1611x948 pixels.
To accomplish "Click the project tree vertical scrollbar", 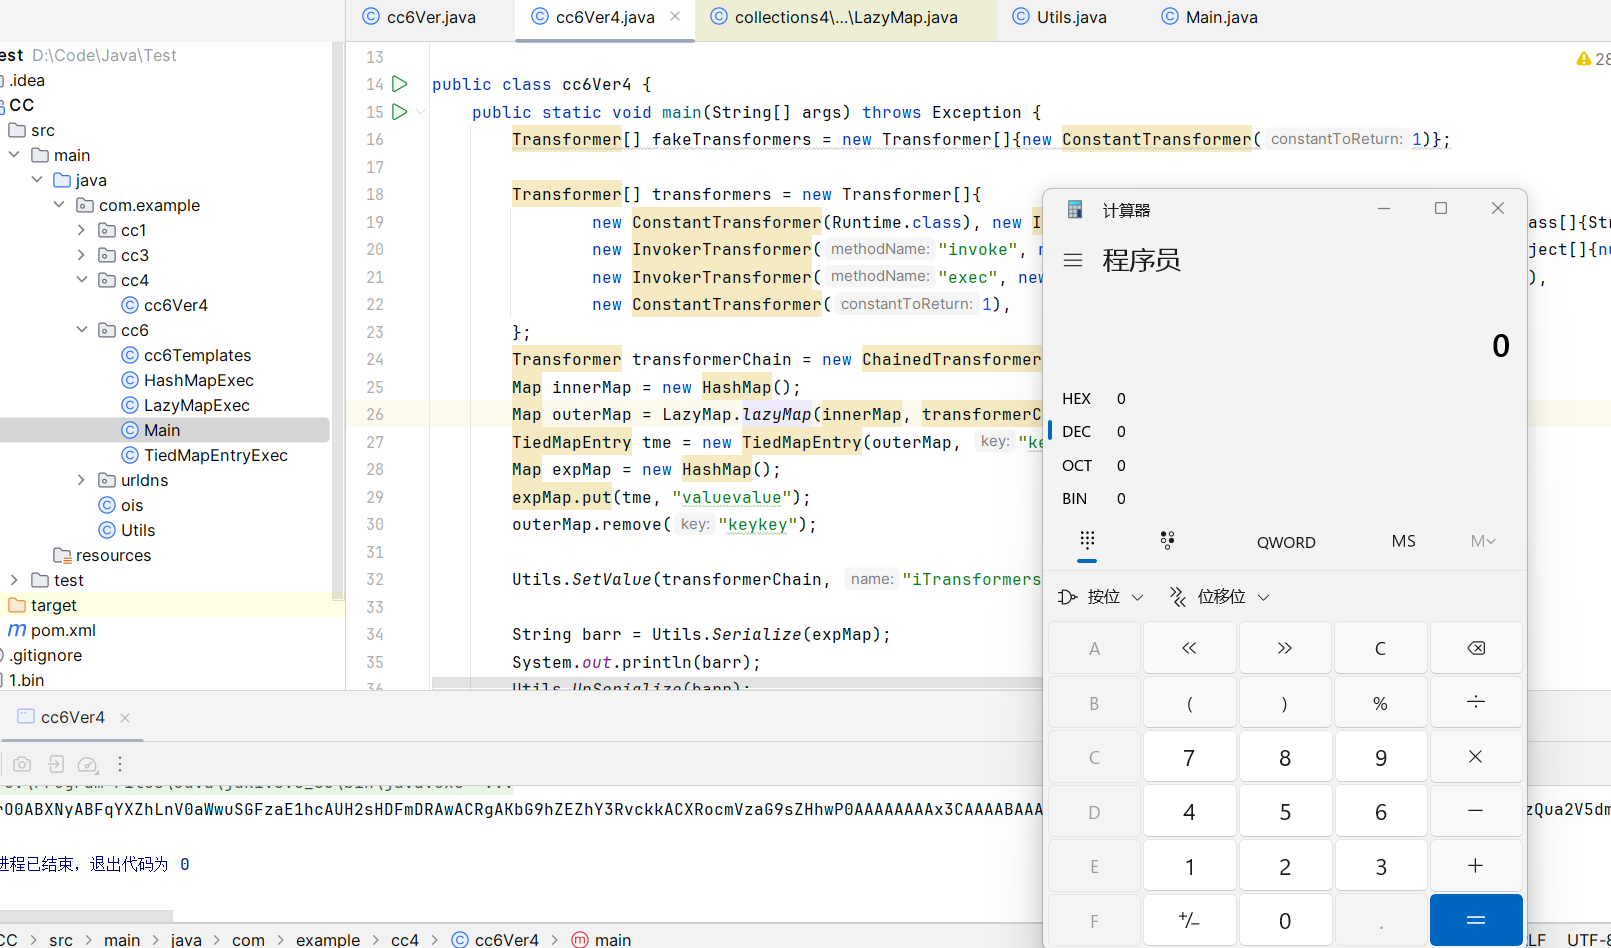I will point(337,320).
